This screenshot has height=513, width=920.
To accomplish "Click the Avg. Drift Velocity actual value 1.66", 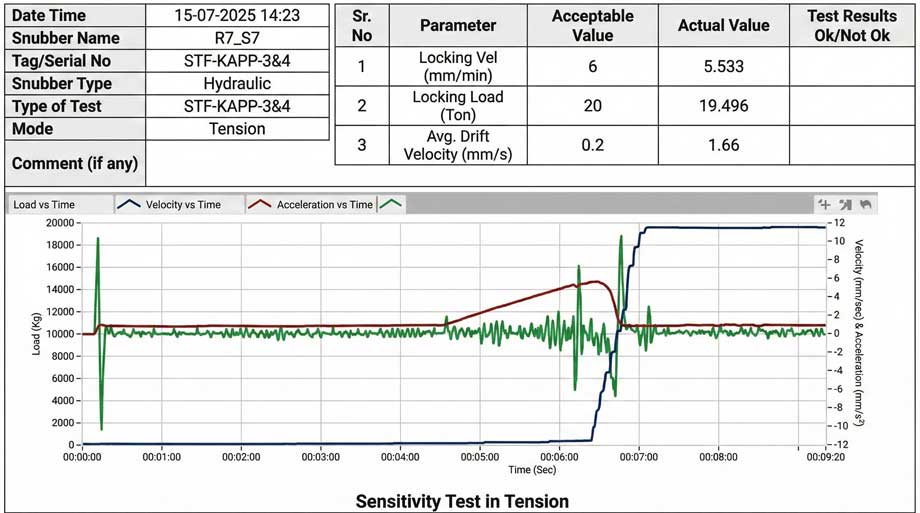I will point(723,145).
